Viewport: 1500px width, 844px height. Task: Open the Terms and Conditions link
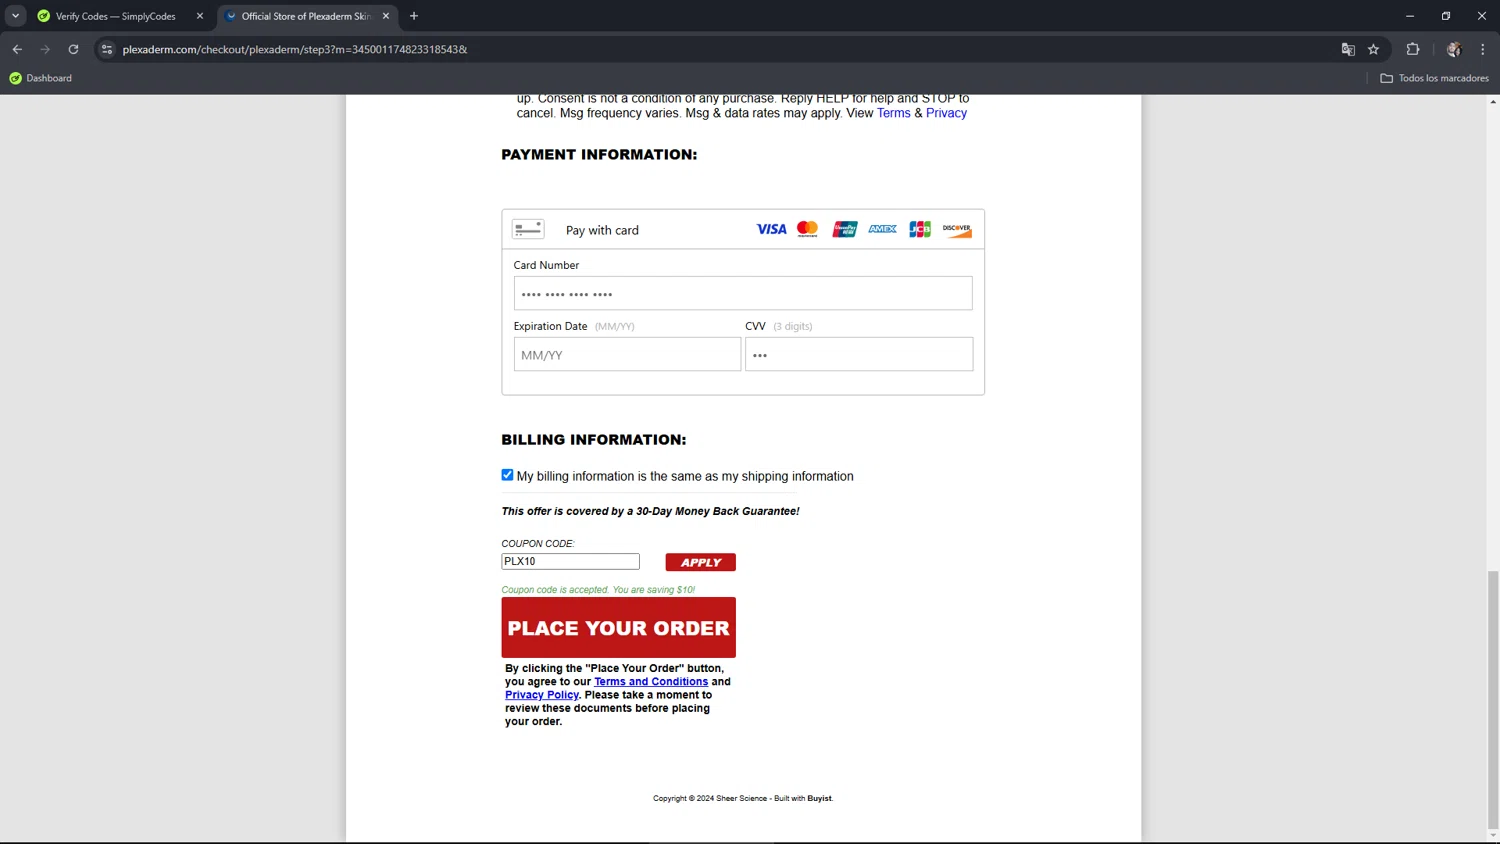click(x=651, y=681)
